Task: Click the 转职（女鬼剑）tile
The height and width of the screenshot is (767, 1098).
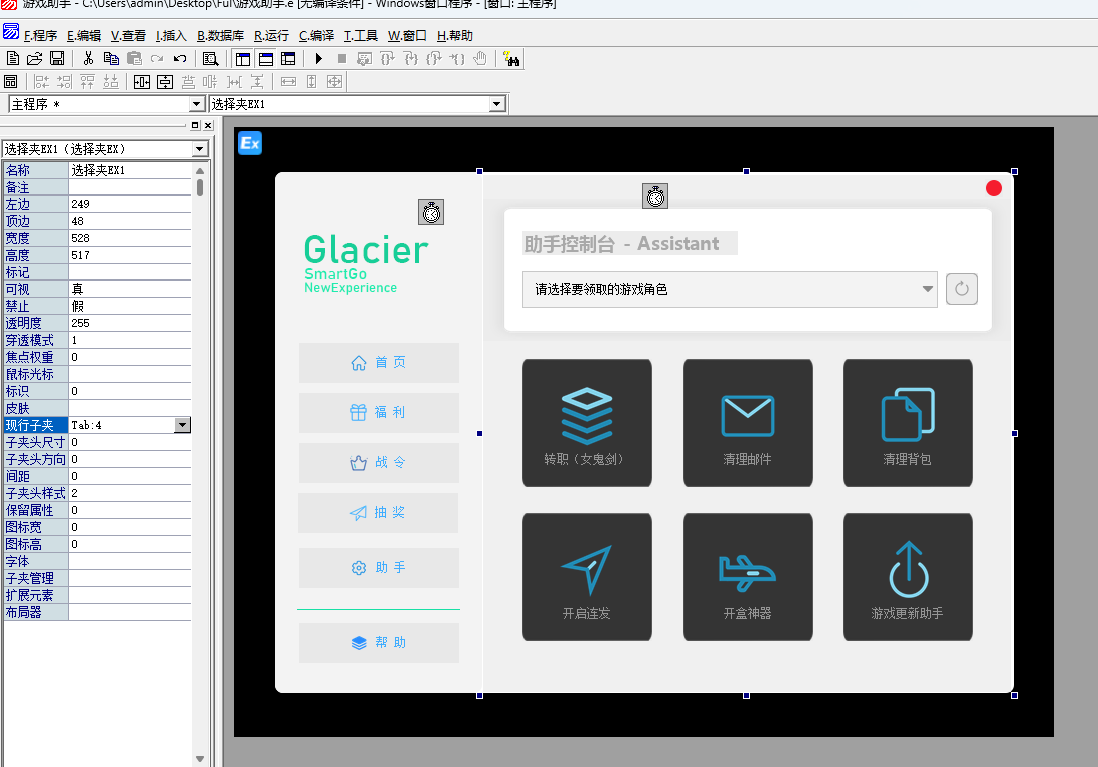Action: click(x=587, y=423)
